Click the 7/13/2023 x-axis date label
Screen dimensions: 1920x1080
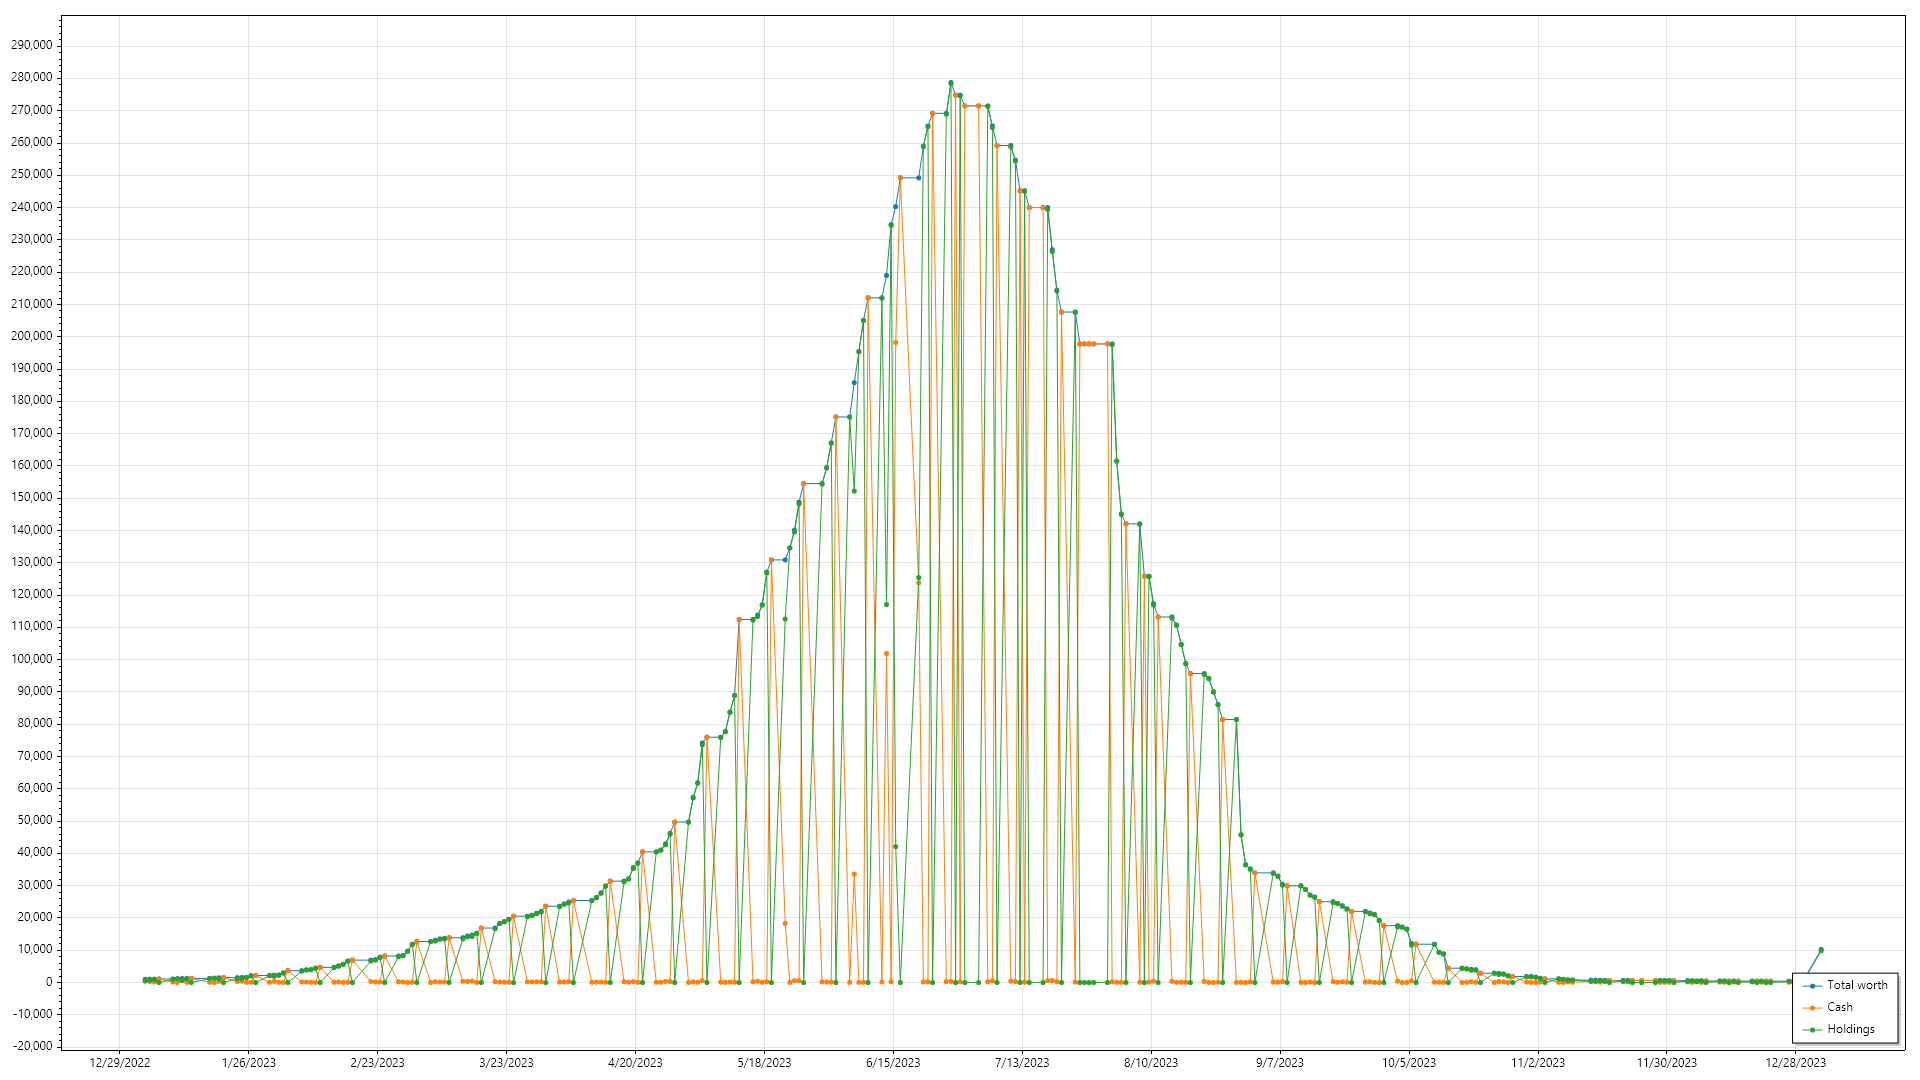pos(1022,1063)
